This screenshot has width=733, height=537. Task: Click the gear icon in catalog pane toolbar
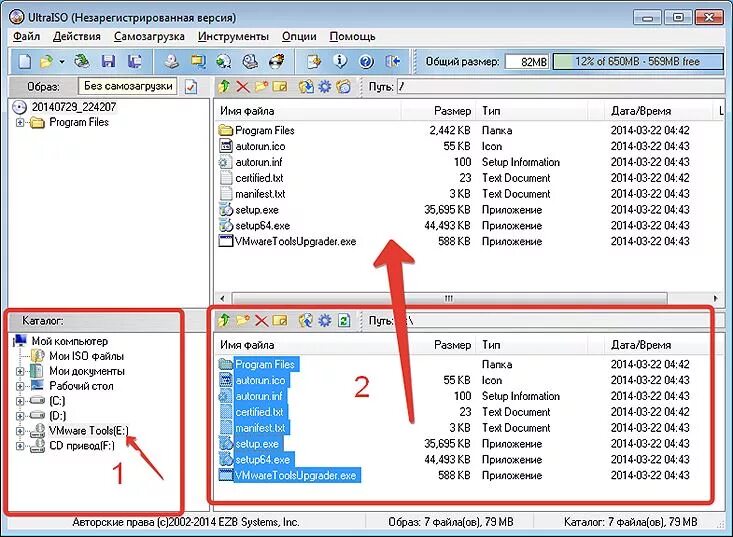325,320
